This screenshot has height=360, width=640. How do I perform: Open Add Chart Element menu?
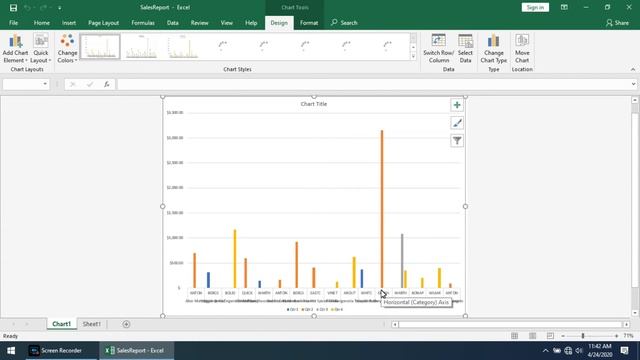15,49
